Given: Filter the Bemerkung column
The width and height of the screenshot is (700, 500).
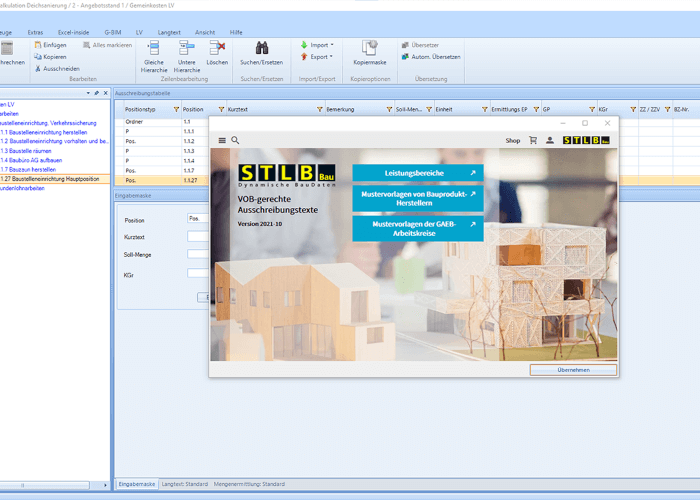Looking at the screenshot, I should pos(389,109).
